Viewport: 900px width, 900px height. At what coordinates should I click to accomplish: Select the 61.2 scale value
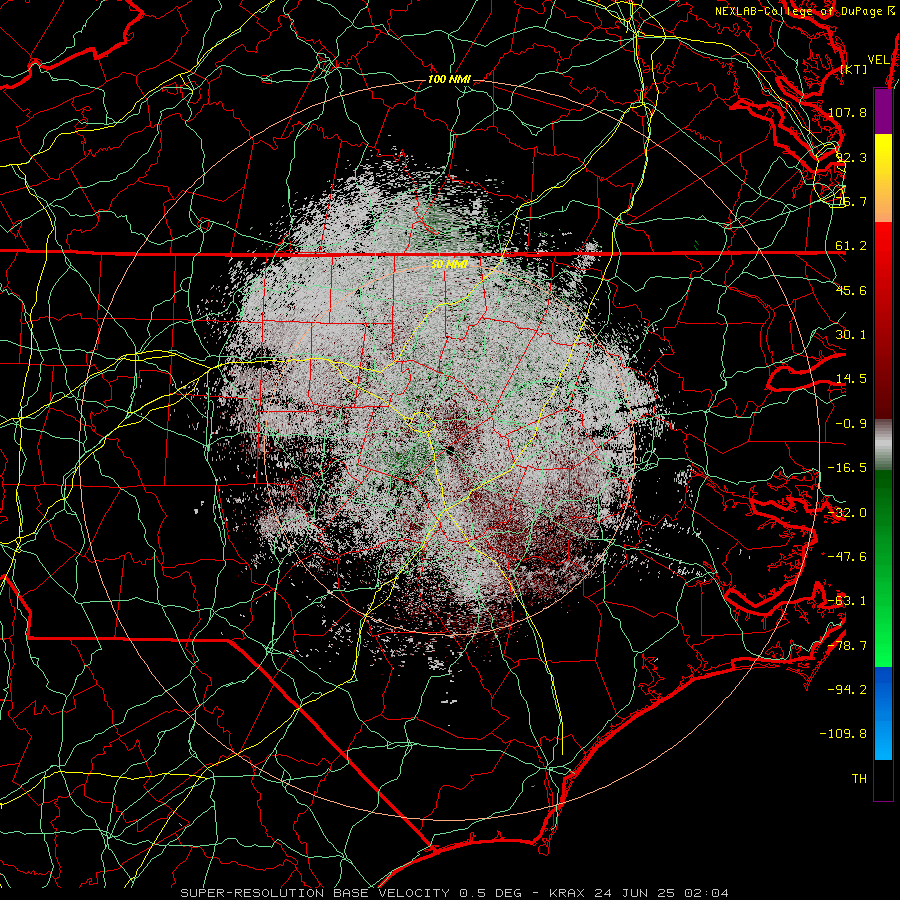tap(851, 246)
